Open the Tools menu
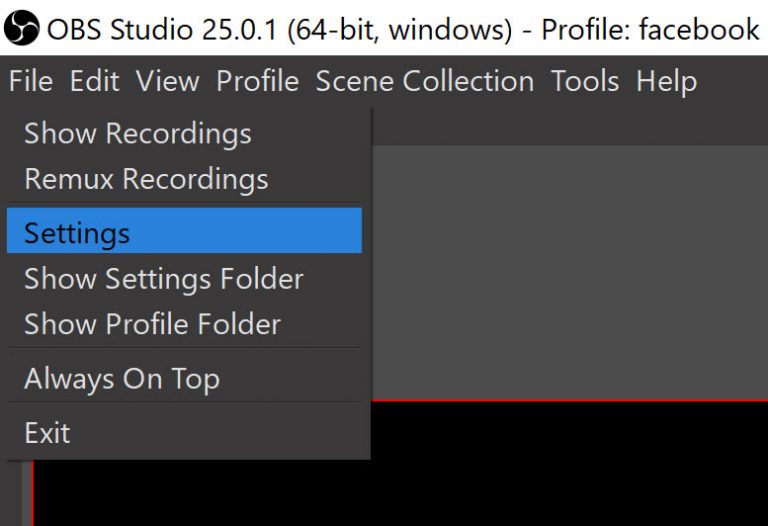 coord(585,81)
